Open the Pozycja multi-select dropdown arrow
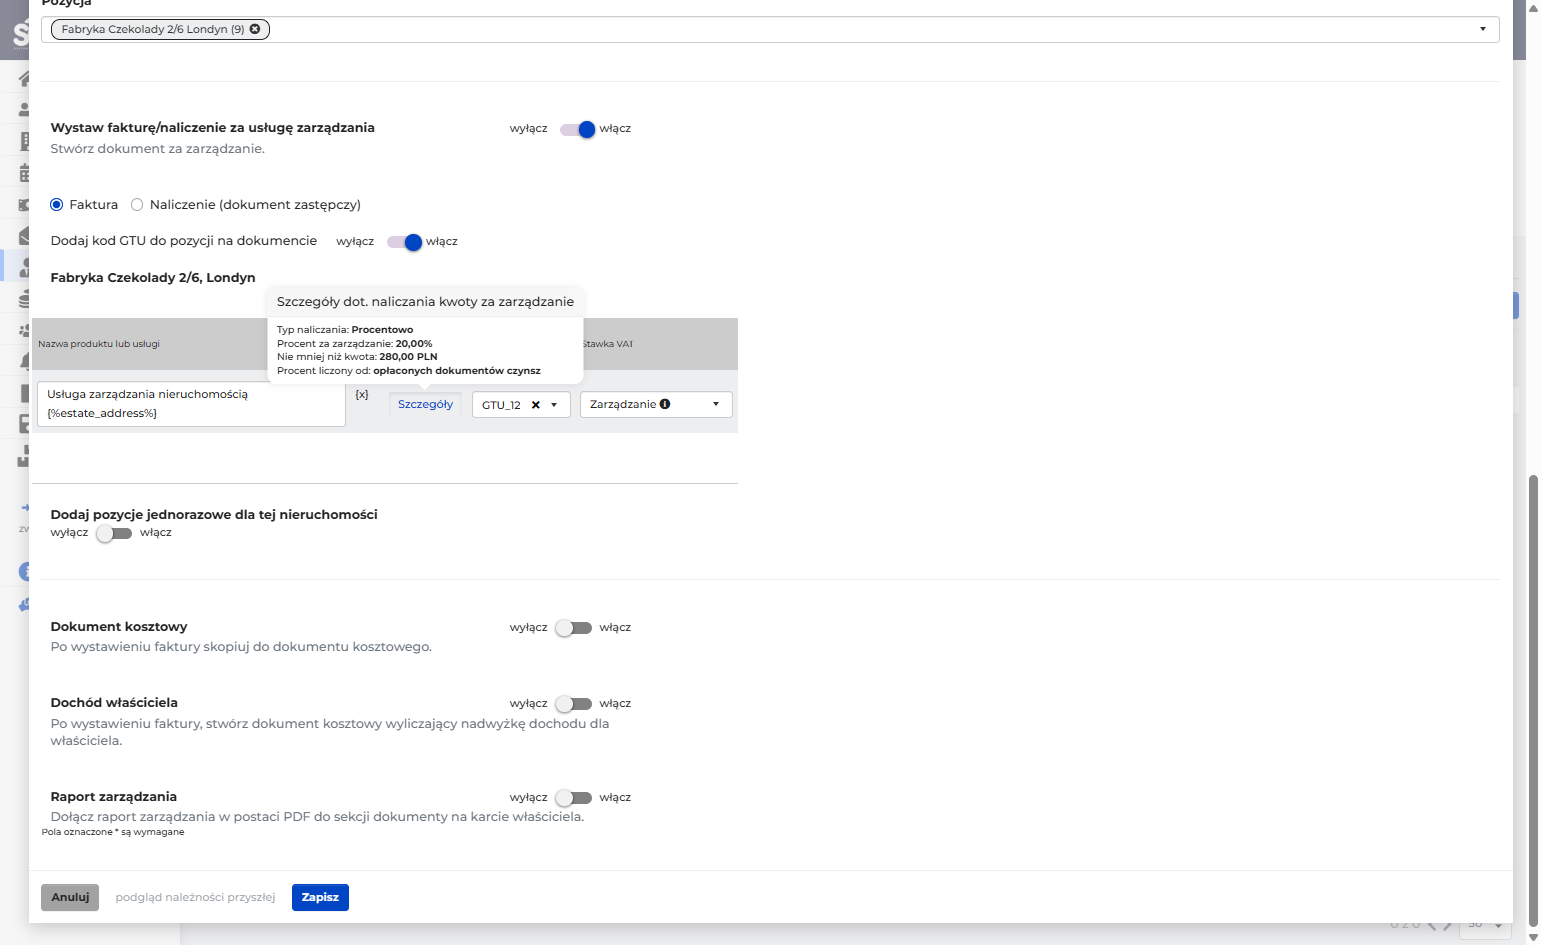 (1482, 29)
